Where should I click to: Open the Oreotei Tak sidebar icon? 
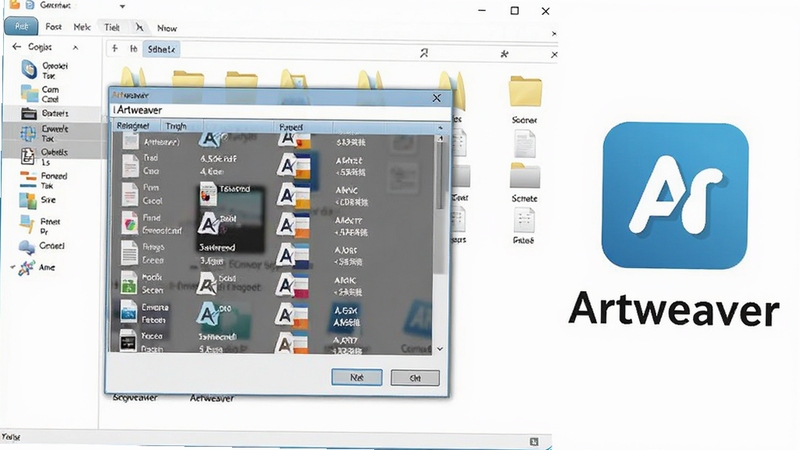29,69
